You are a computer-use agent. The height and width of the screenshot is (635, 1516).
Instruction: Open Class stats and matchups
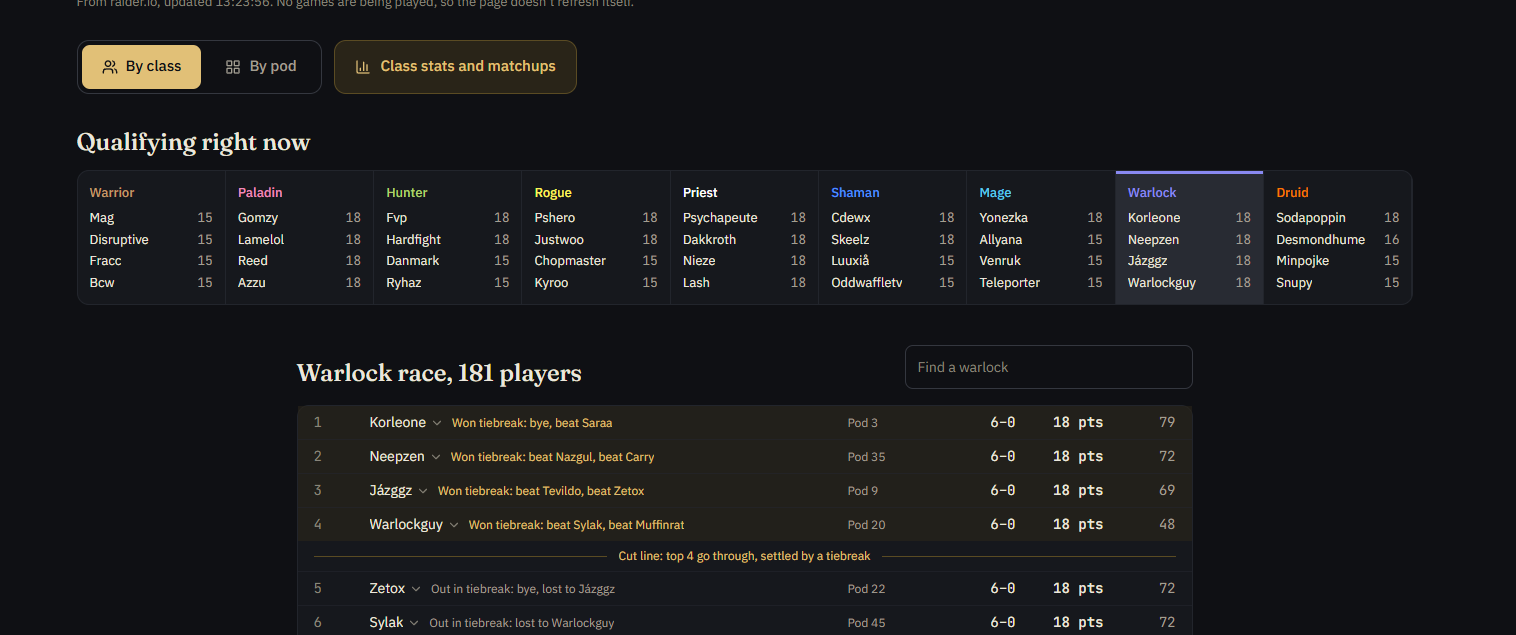(455, 67)
